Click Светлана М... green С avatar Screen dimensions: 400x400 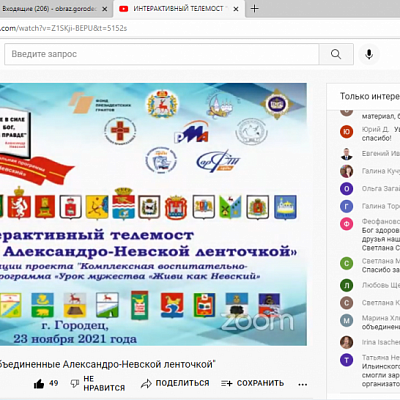346,264
